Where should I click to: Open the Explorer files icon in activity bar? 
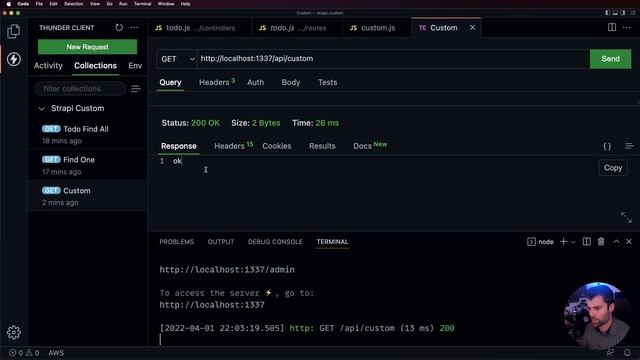coord(13,31)
